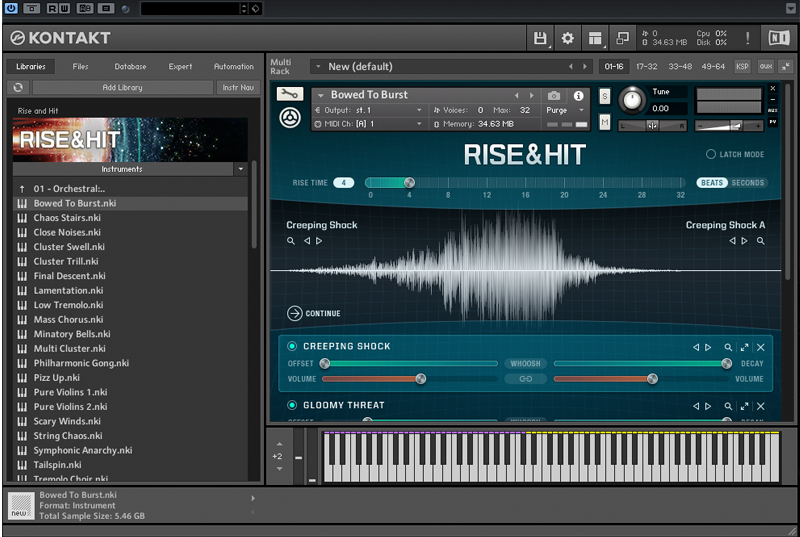The image size is (800, 537).
Task: Switch to Files tab
Action: point(80,66)
